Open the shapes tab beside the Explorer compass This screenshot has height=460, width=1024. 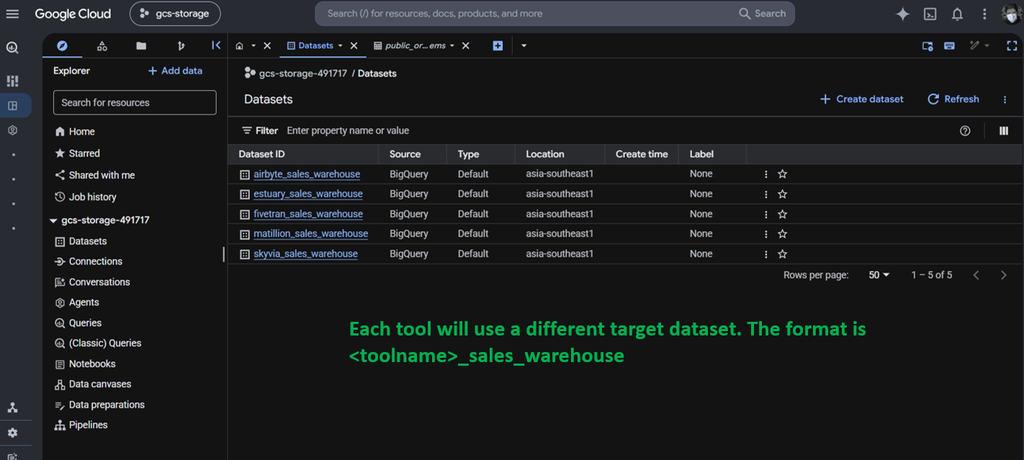point(102,46)
